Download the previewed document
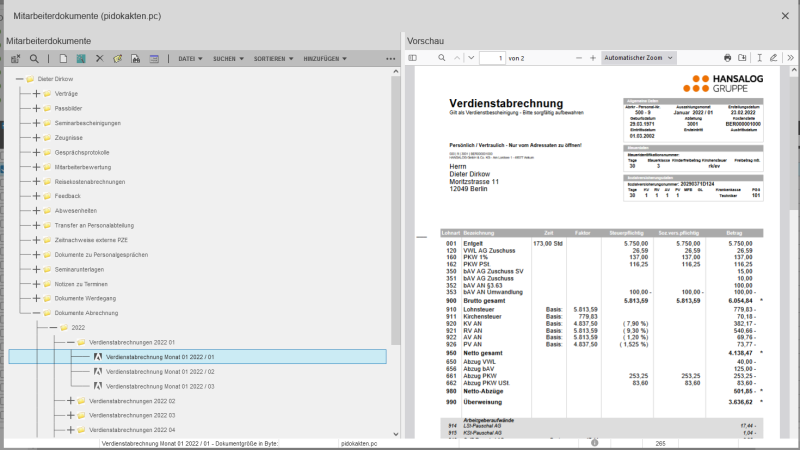Screen dimensions: 800x450 [x=742, y=58]
